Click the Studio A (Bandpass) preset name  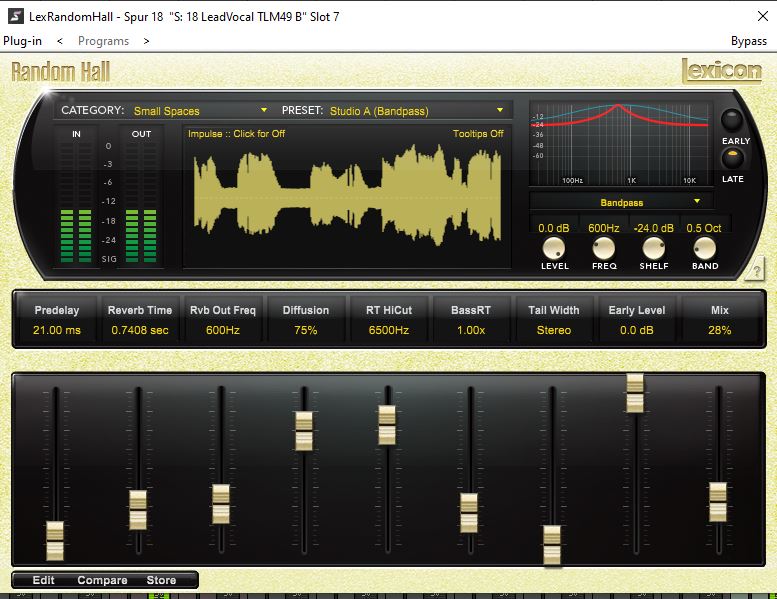coord(379,111)
